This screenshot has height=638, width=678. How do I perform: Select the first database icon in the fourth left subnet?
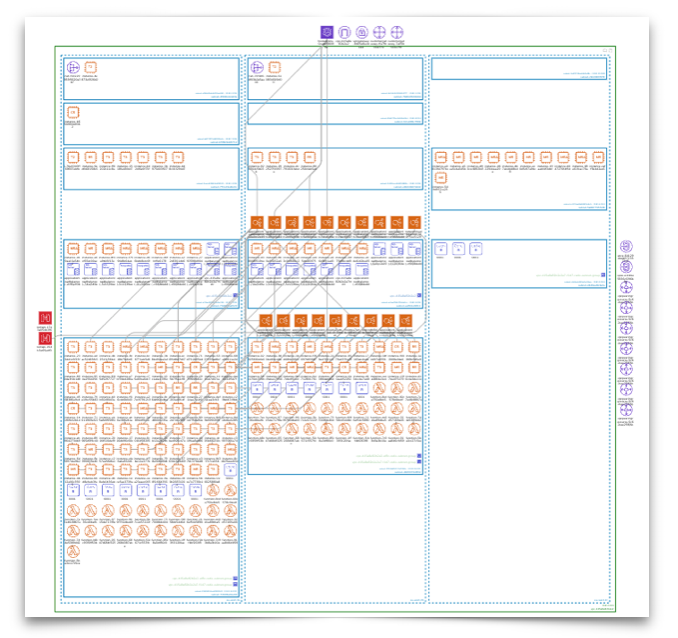[213, 249]
